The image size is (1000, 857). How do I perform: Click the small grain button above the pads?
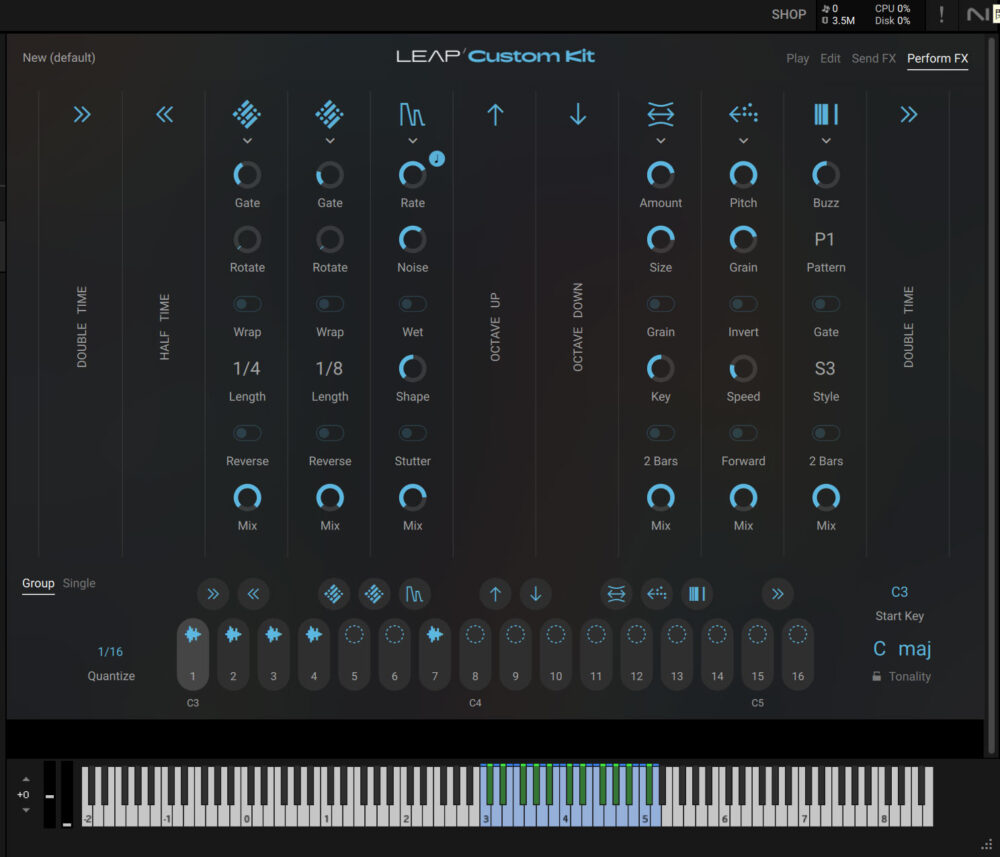click(x=657, y=594)
